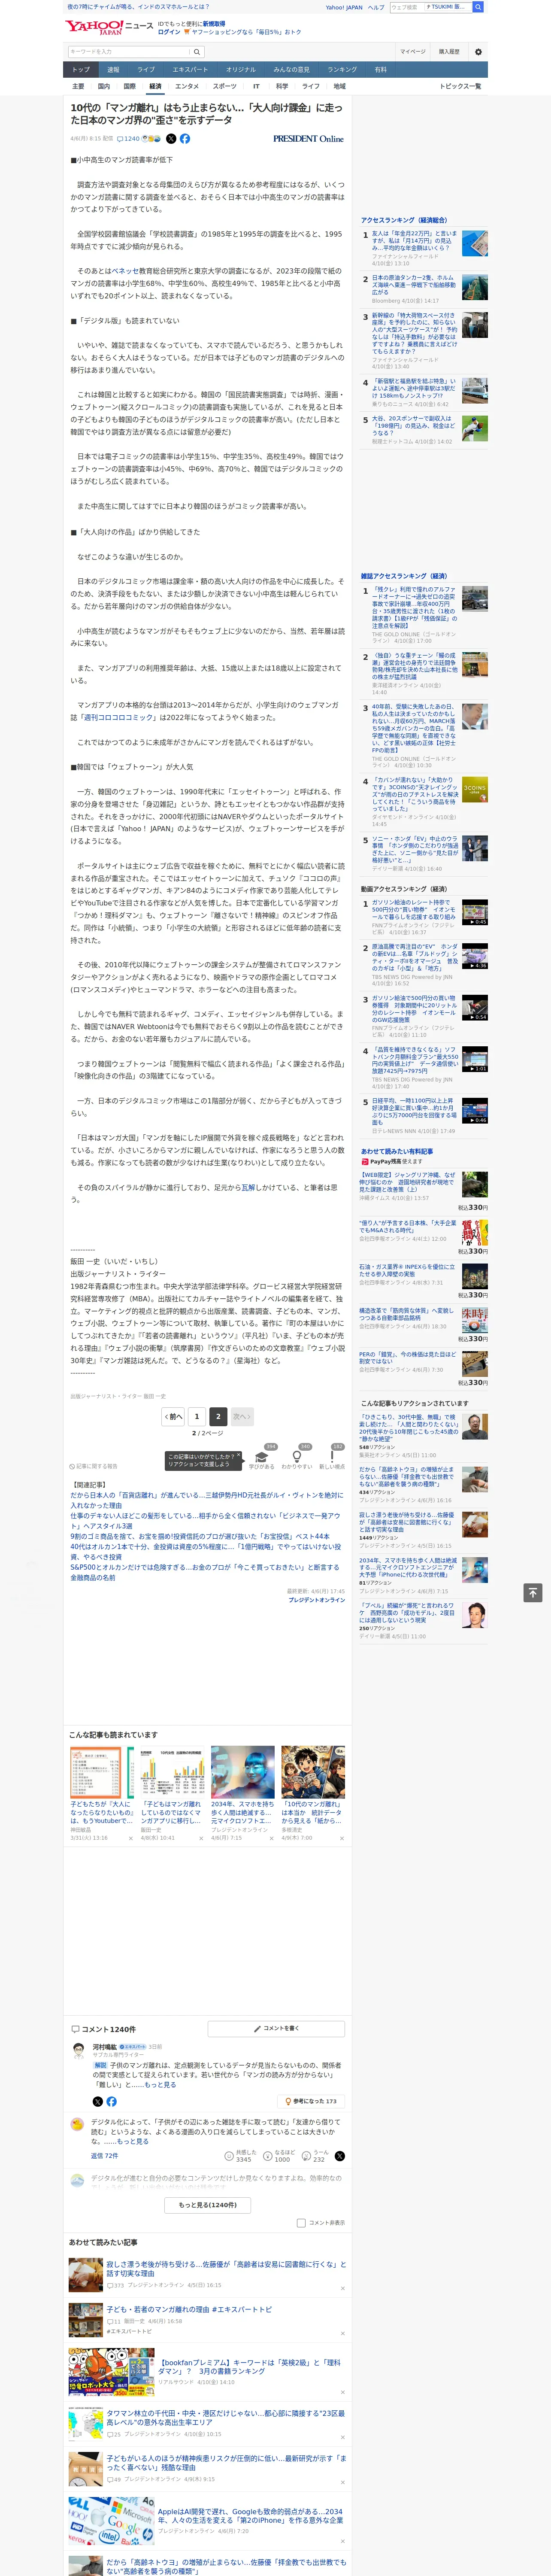Click the ログイン link

click(169, 32)
